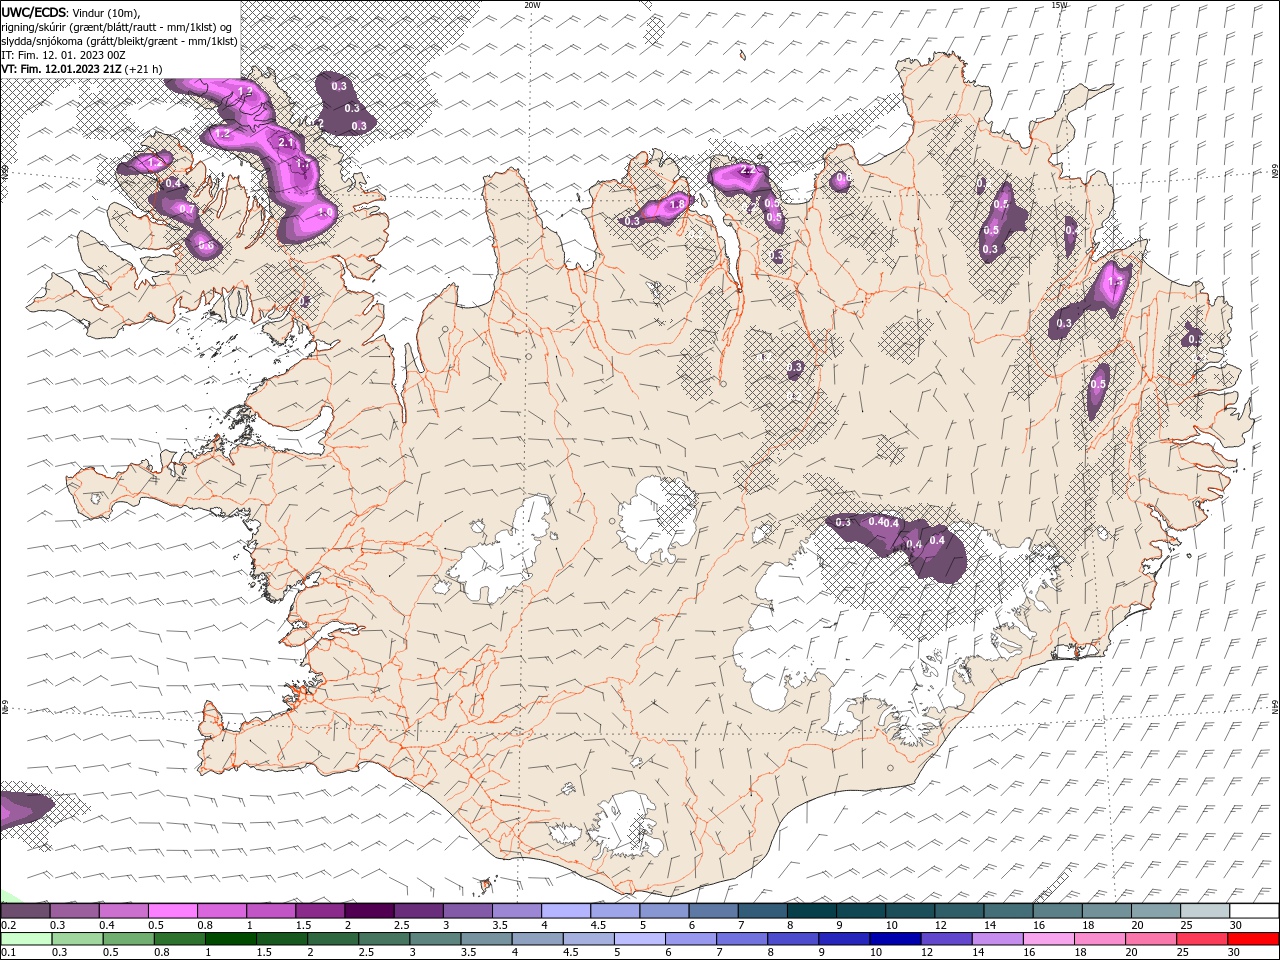Click the '25' label under the top legend row
This screenshot has height=960, width=1280.
(1185, 925)
